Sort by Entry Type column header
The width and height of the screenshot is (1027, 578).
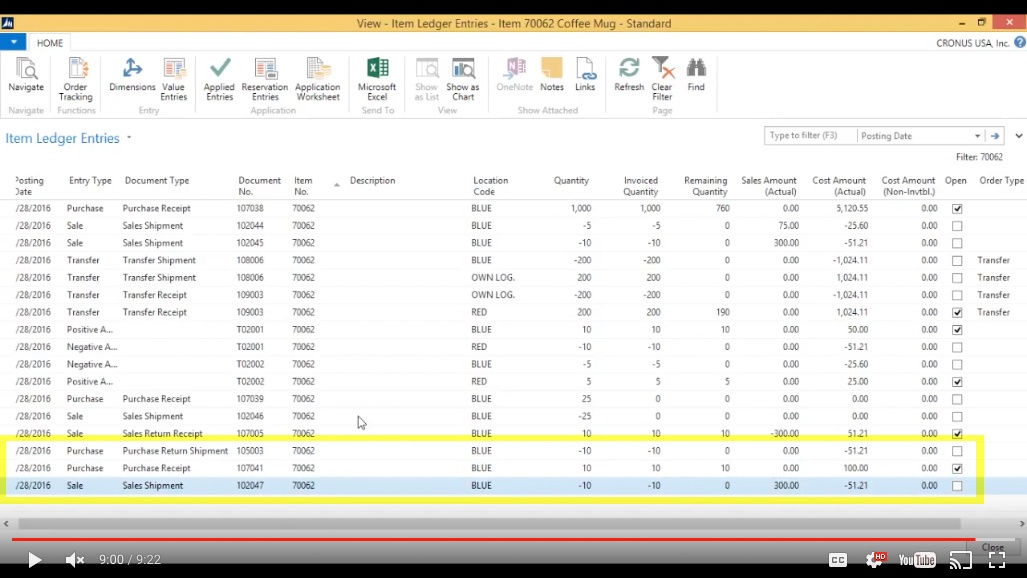pyautogui.click(x=90, y=180)
